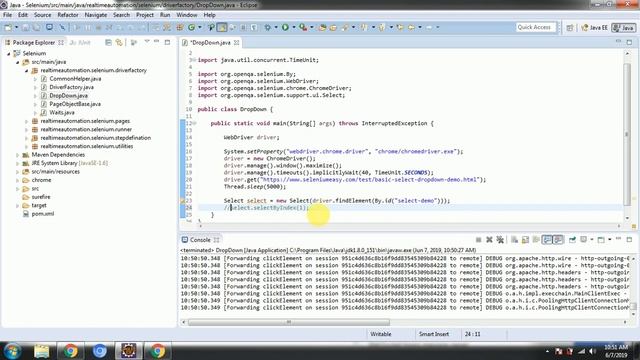Click the Quick Access search field

pyautogui.click(x=536, y=27)
